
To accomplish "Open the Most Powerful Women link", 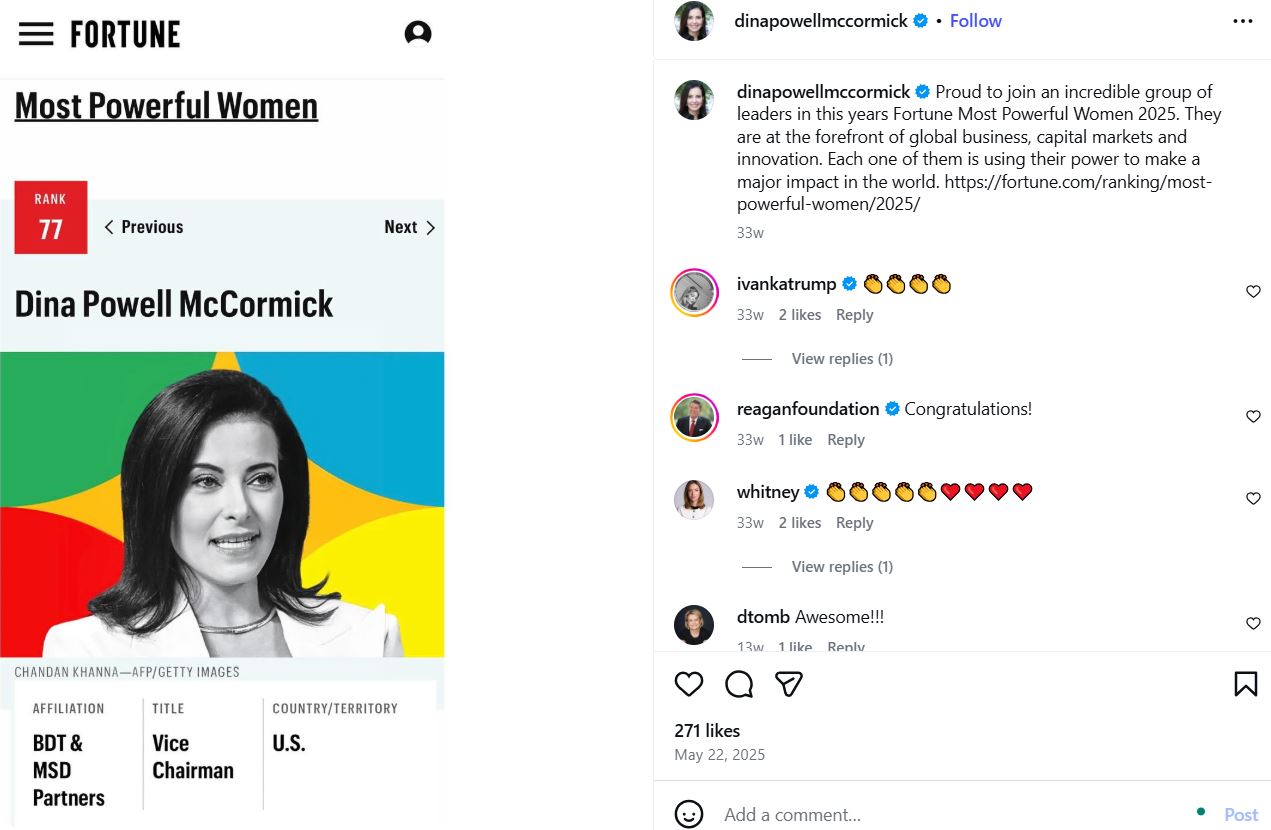I will pyautogui.click(x=166, y=106).
